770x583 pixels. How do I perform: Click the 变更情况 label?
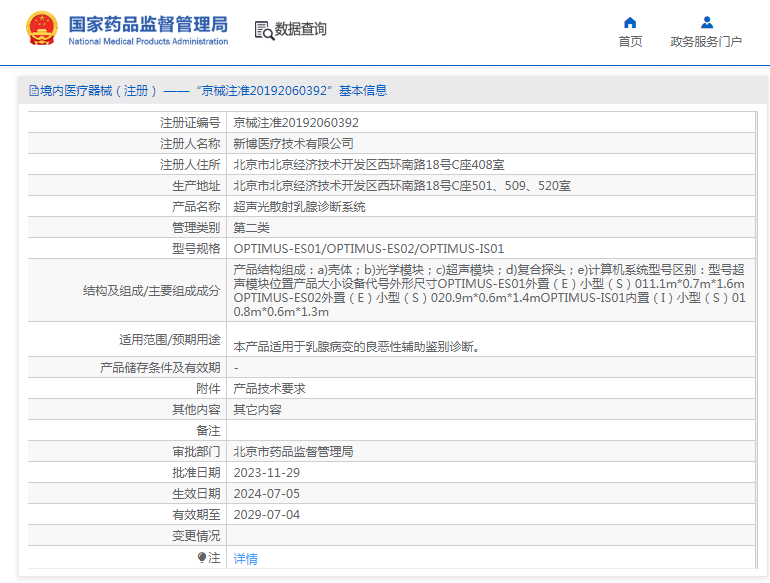tap(196, 536)
